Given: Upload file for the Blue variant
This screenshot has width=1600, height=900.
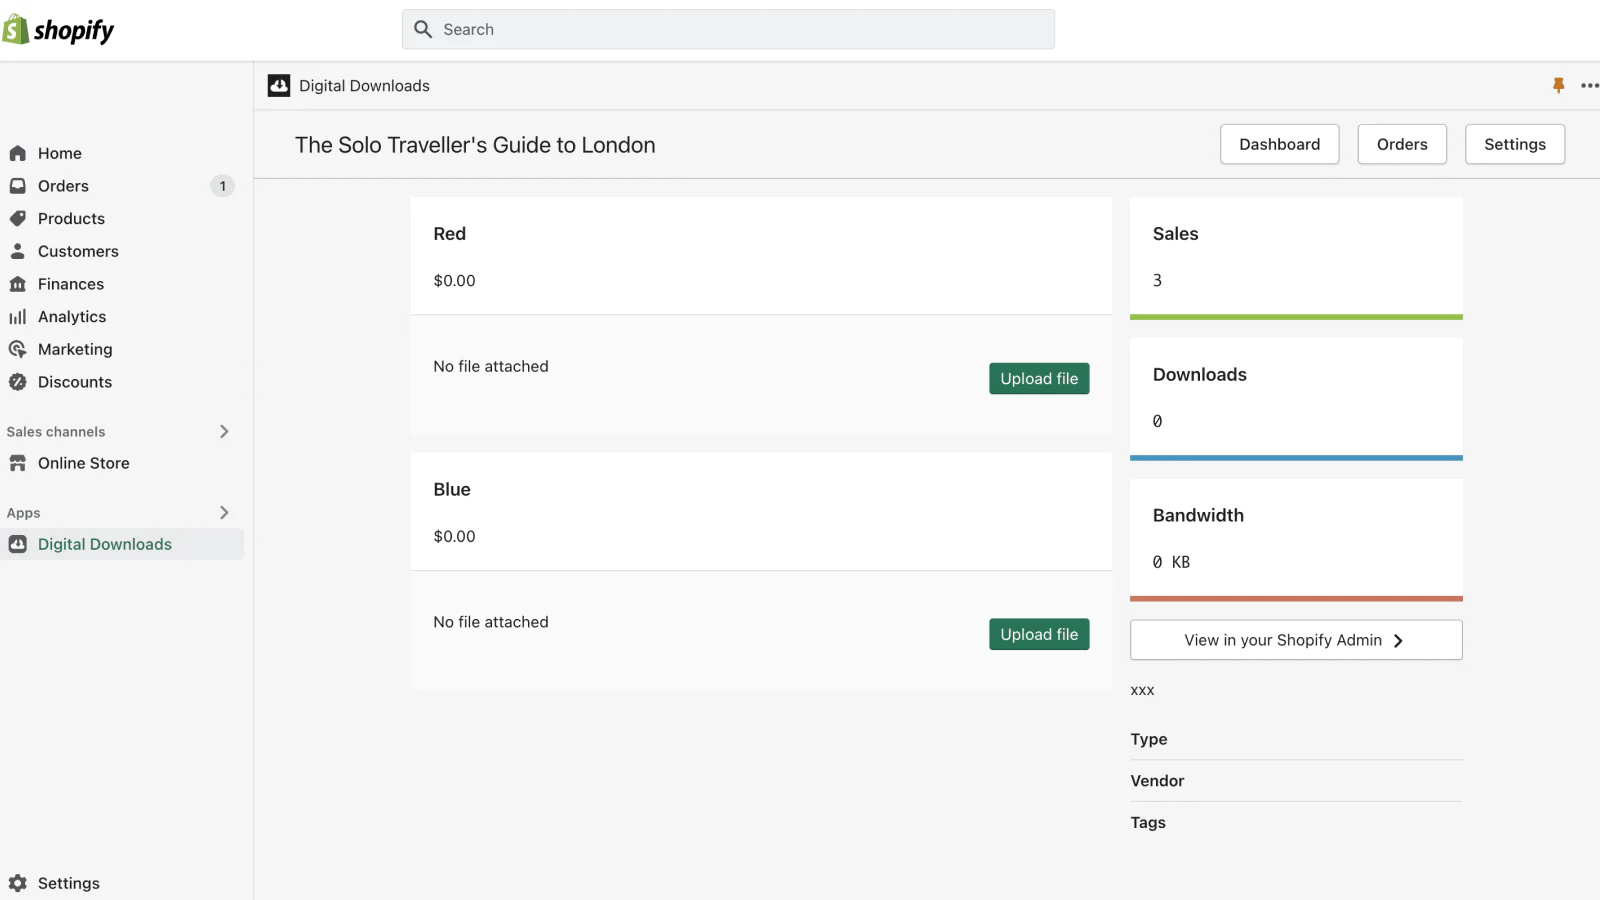Looking at the screenshot, I should pos(1039,634).
